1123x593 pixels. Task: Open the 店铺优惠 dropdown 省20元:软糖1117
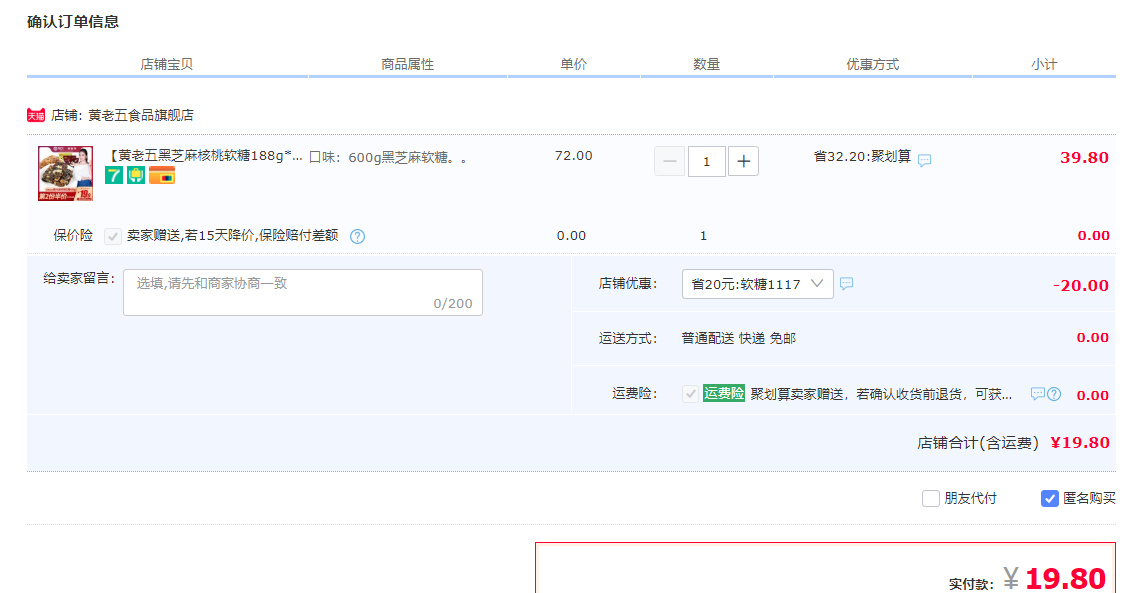758,284
